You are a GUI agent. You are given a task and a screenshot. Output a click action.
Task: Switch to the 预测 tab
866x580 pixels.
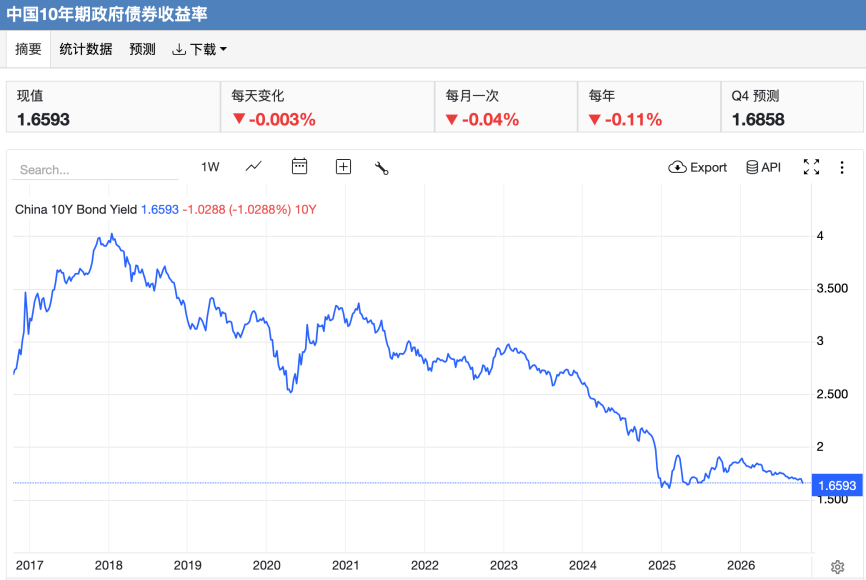(x=142, y=49)
